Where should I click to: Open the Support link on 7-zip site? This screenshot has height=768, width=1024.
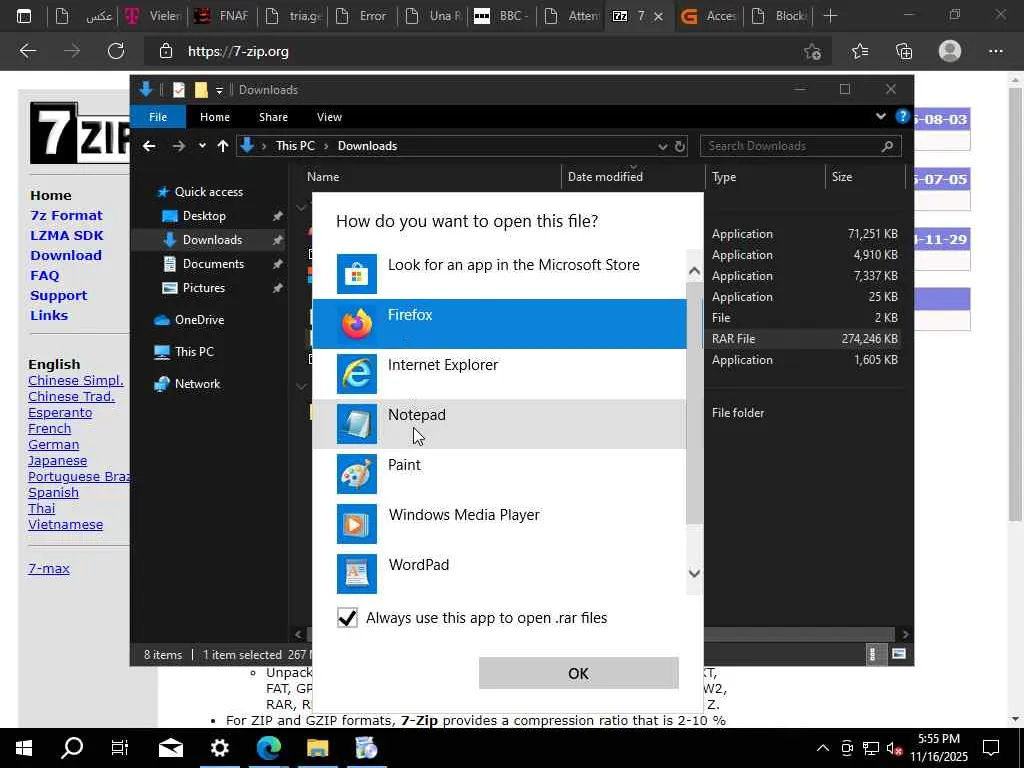pos(58,296)
